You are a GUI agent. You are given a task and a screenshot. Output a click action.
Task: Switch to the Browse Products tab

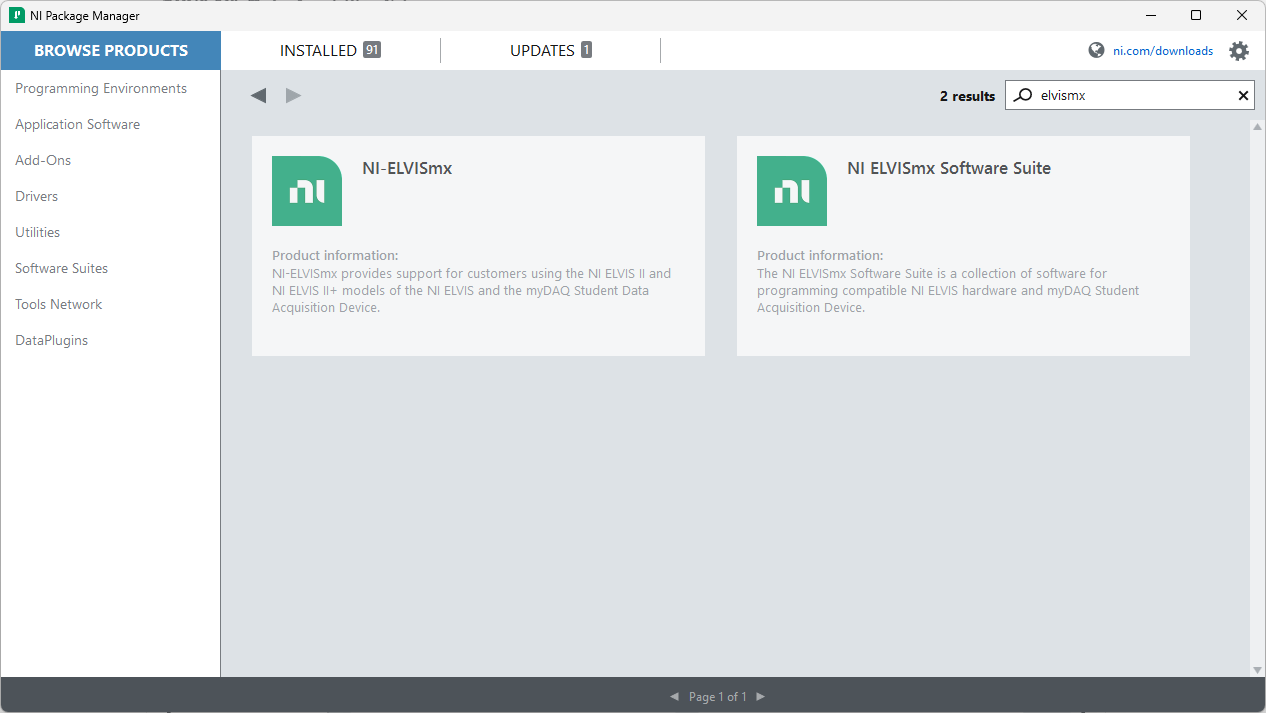click(x=111, y=50)
